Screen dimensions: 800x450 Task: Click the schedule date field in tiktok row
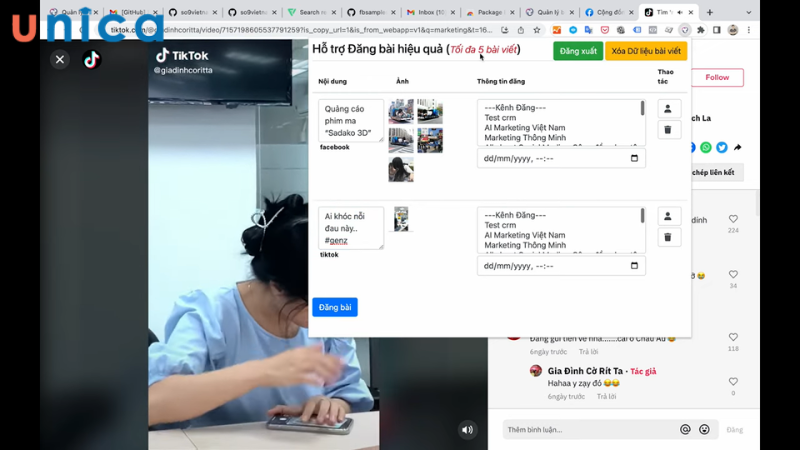pos(561,266)
